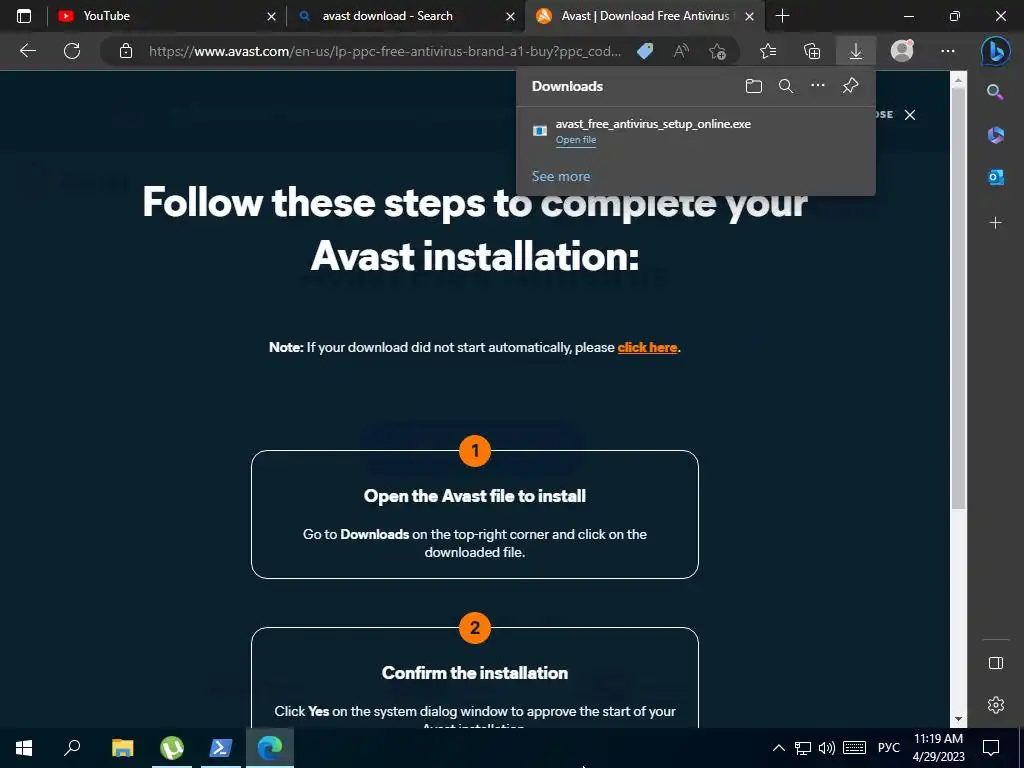Open Microsoft 365 sidebar icon
This screenshot has width=1024, height=768.
[x=995, y=135]
